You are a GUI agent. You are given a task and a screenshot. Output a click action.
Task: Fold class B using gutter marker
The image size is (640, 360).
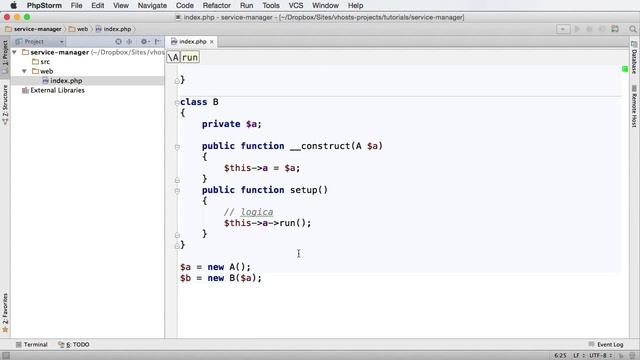pos(177,102)
